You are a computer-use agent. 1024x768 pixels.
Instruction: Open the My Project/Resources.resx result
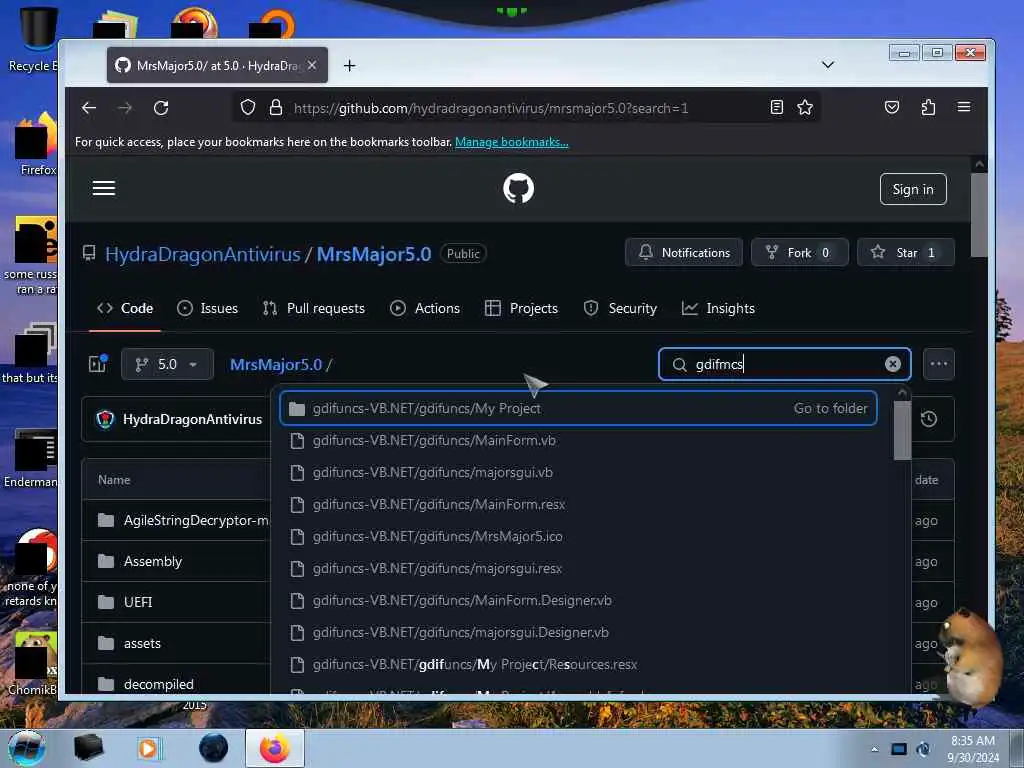[578, 665]
